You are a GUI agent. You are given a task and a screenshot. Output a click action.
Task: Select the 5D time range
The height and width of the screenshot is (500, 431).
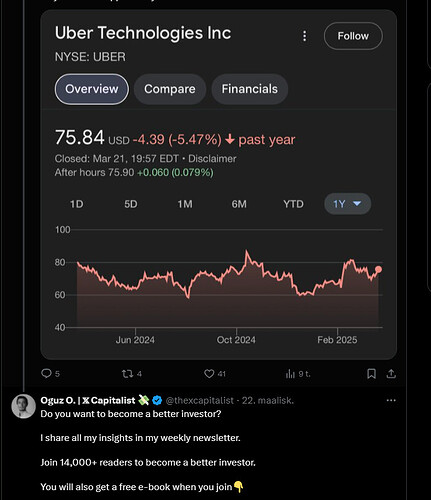(x=131, y=204)
